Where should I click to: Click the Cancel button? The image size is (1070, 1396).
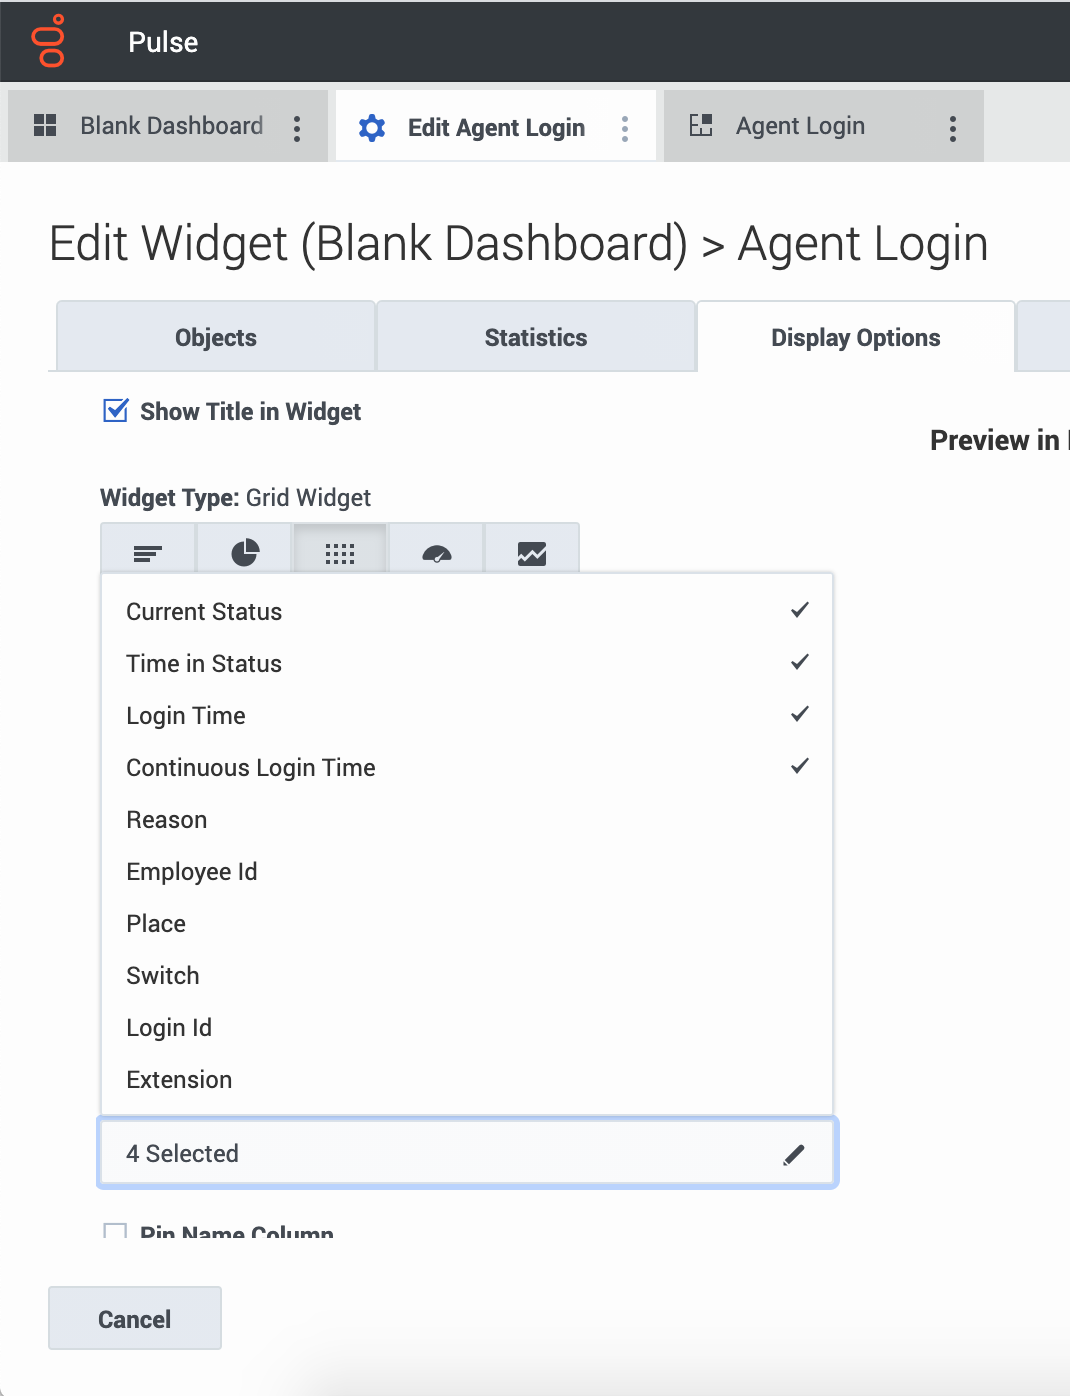pos(135,1318)
